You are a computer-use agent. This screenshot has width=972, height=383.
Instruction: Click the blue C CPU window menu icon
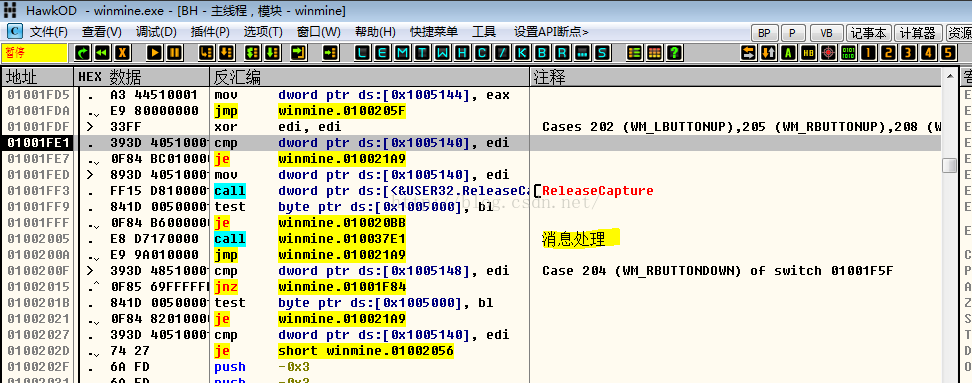(14, 32)
